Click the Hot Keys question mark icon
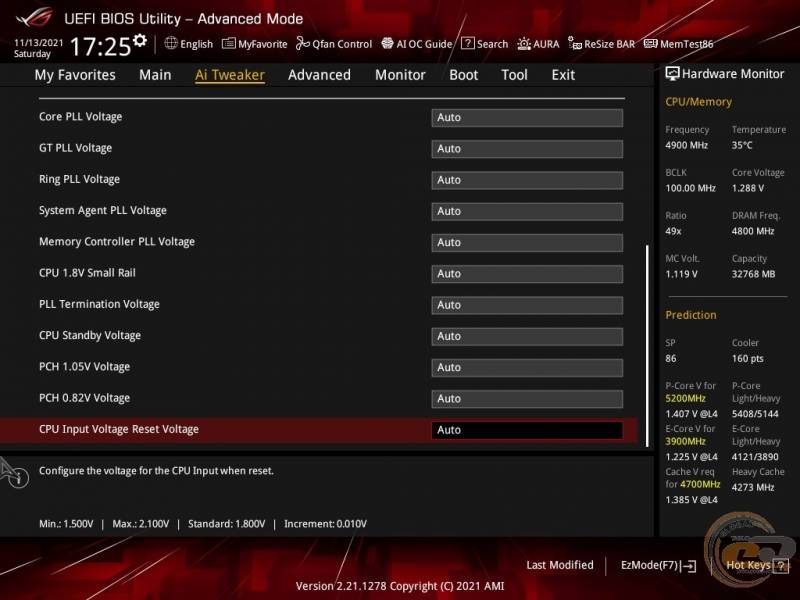800x600 pixels. pyautogui.click(x=781, y=565)
